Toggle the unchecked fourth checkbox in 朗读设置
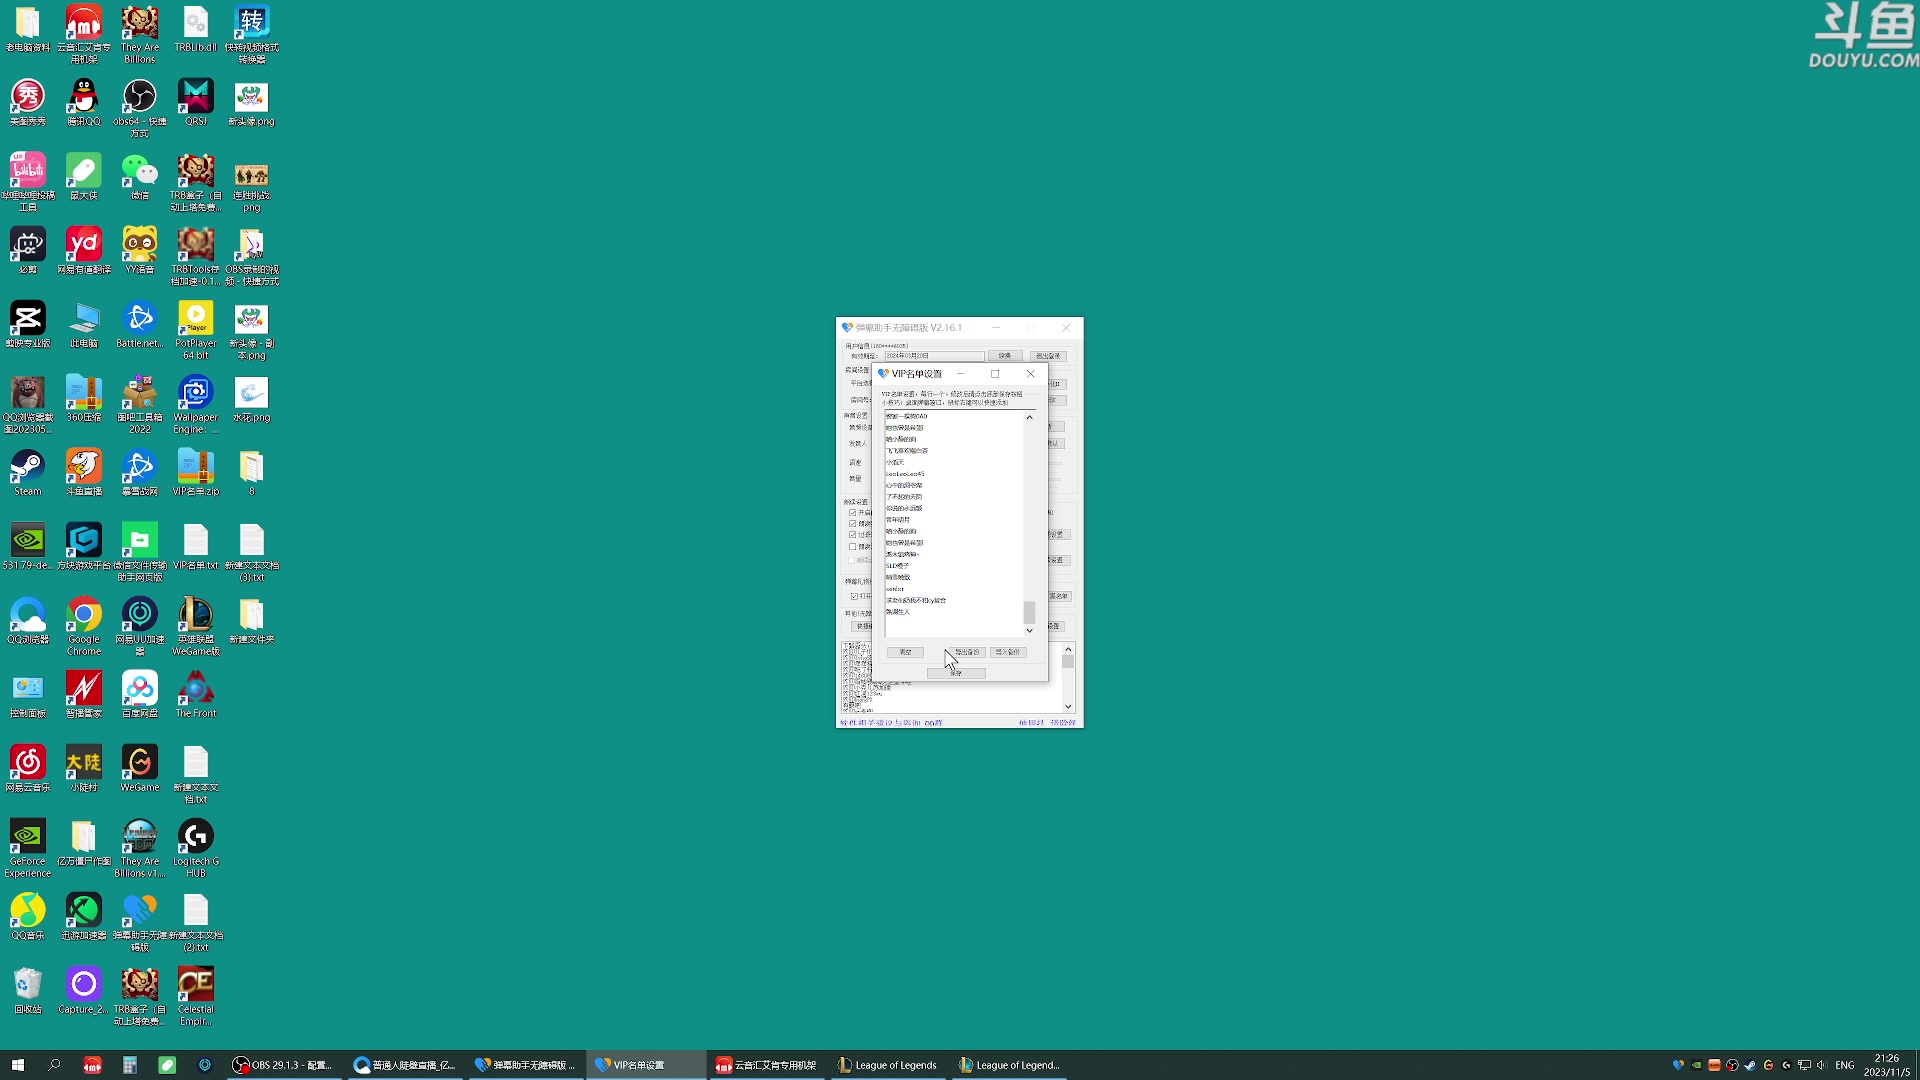The width and height of the screenshot is (1920, 1080). click(853, 546)
